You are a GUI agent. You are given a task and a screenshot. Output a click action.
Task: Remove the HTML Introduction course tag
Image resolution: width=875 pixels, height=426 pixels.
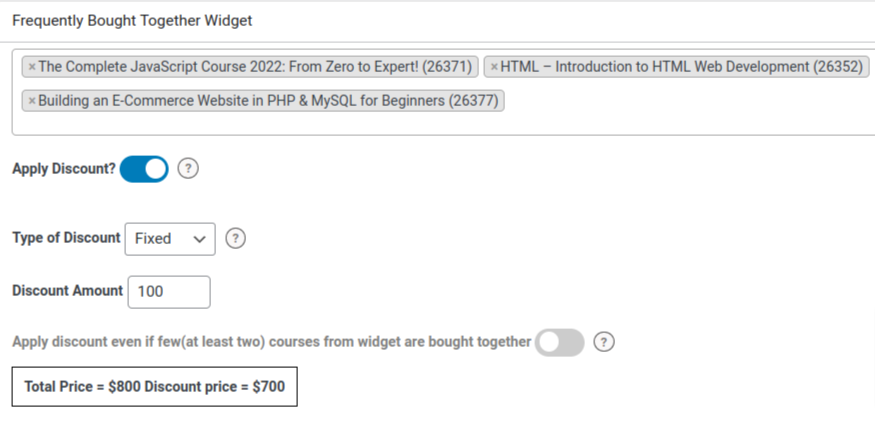click(494, 67)
